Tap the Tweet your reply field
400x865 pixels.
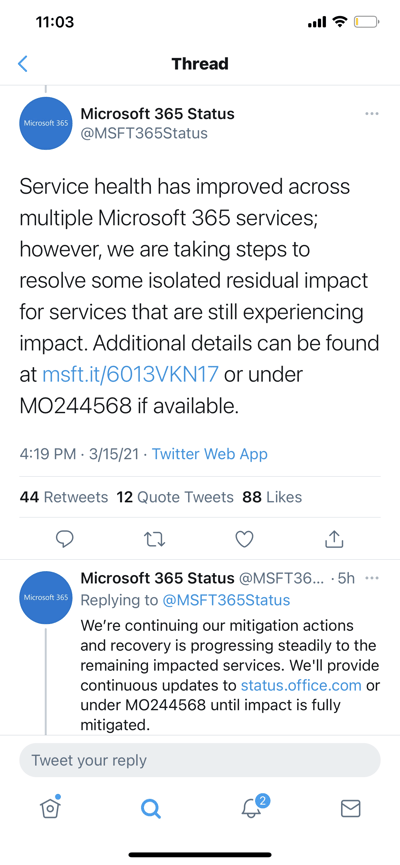click(x=200, y=760)
